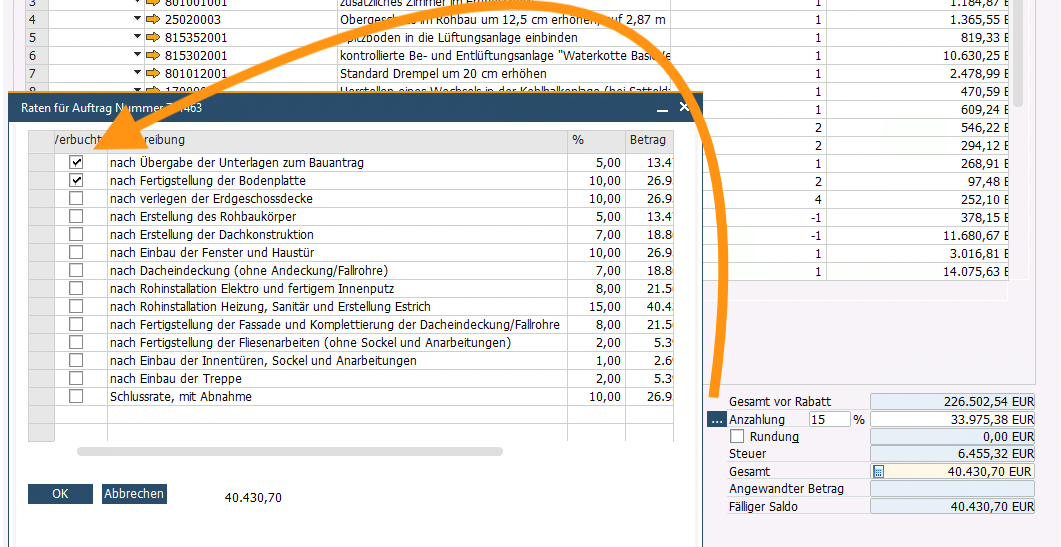Open item details via arrow next to 801012001
This screenshot has width=1061, height=547.
coord(153,74)
